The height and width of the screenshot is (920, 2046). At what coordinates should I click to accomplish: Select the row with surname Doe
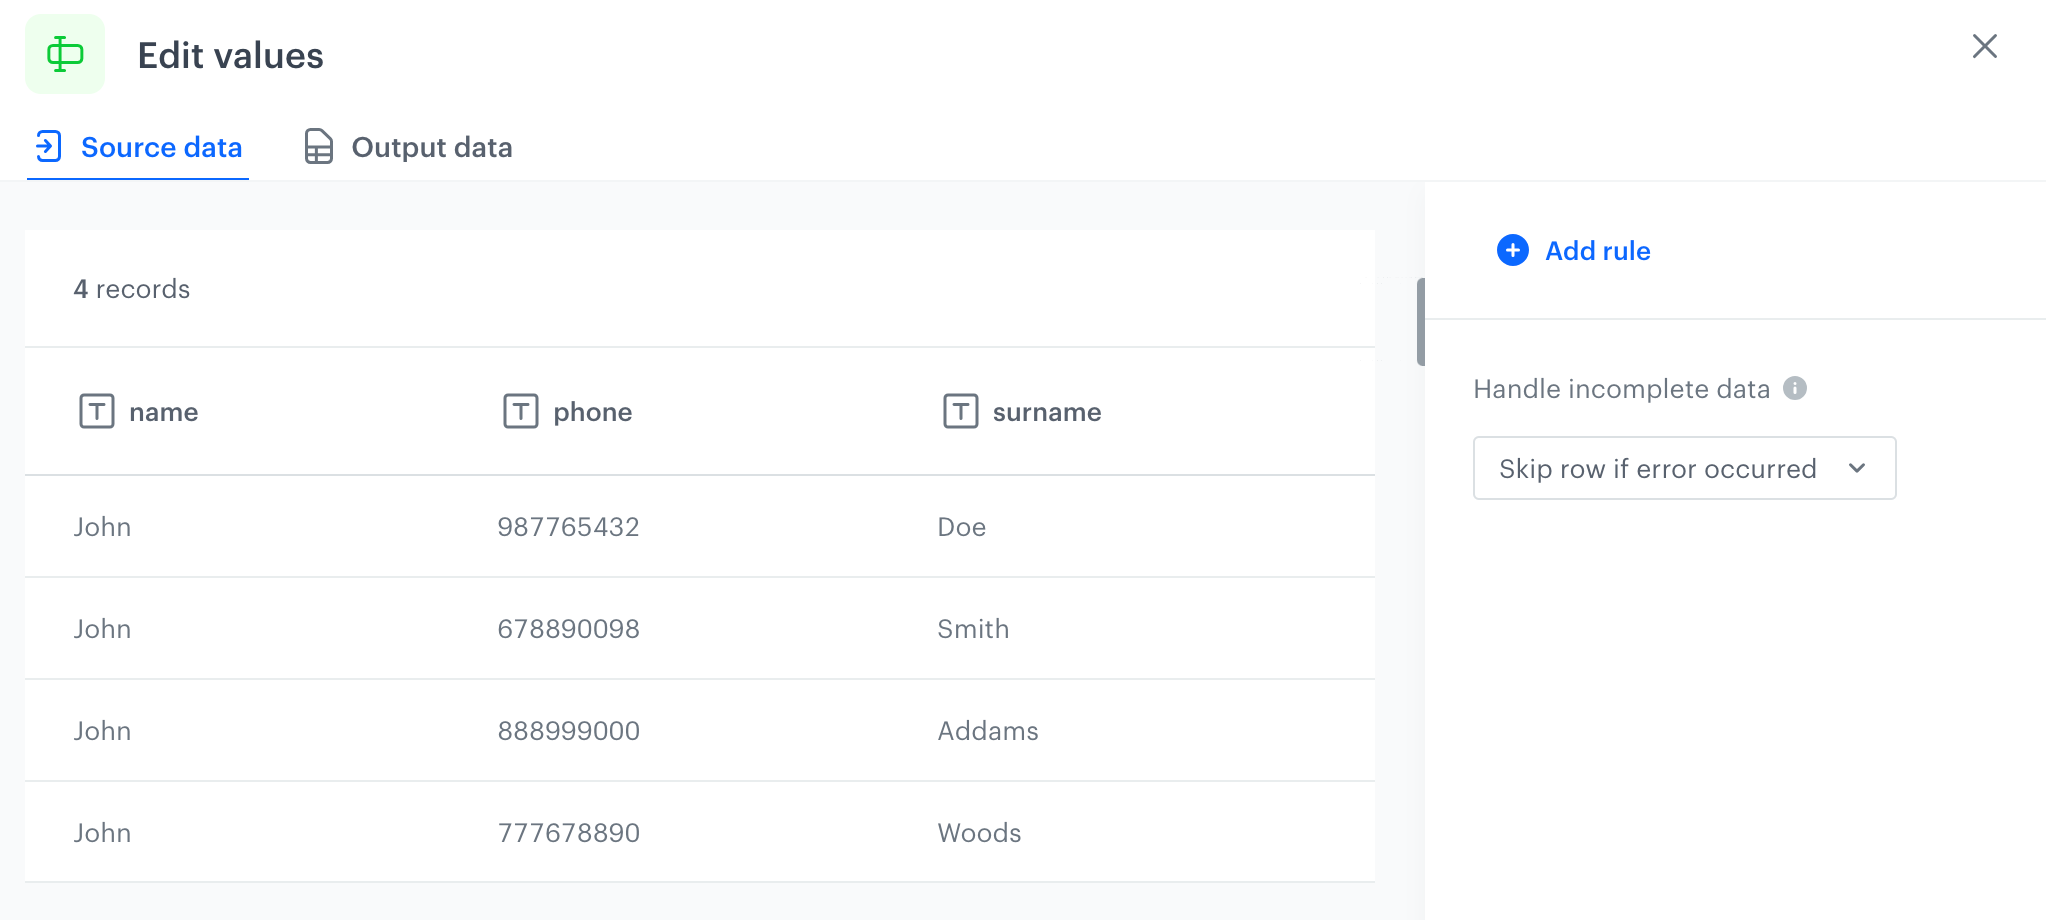[x=700, y=527]
